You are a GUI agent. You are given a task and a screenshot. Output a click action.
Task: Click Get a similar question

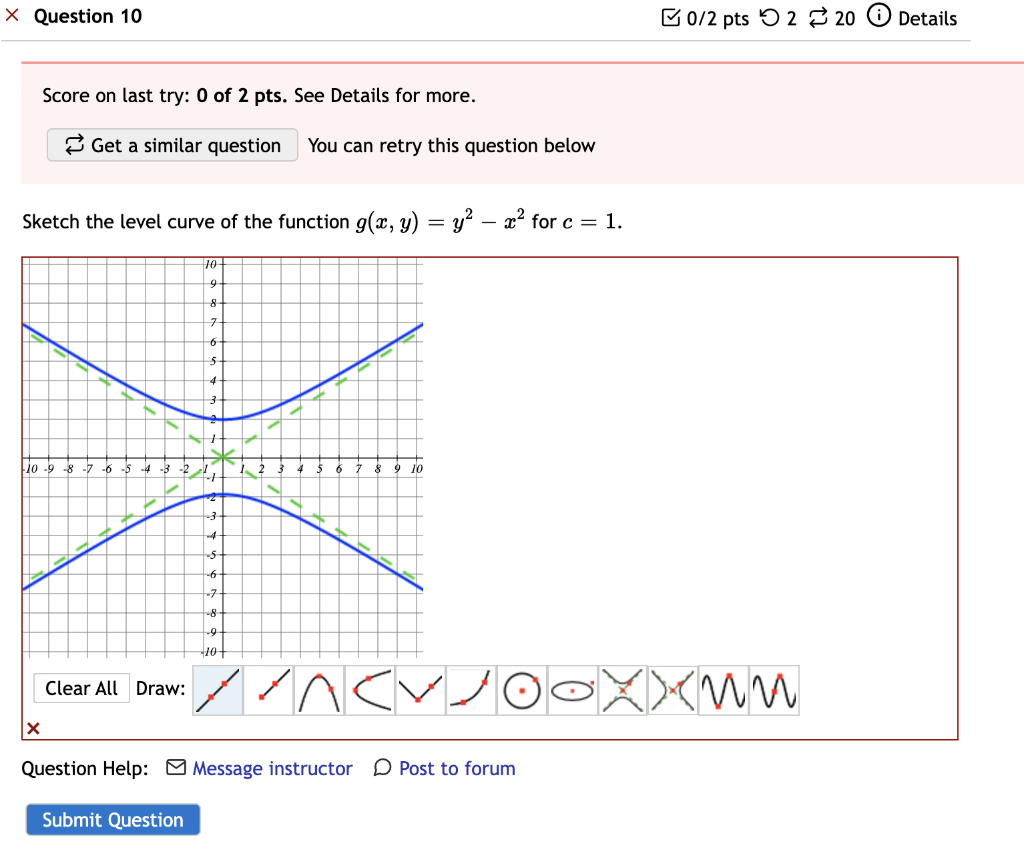(x=172, y=145)
